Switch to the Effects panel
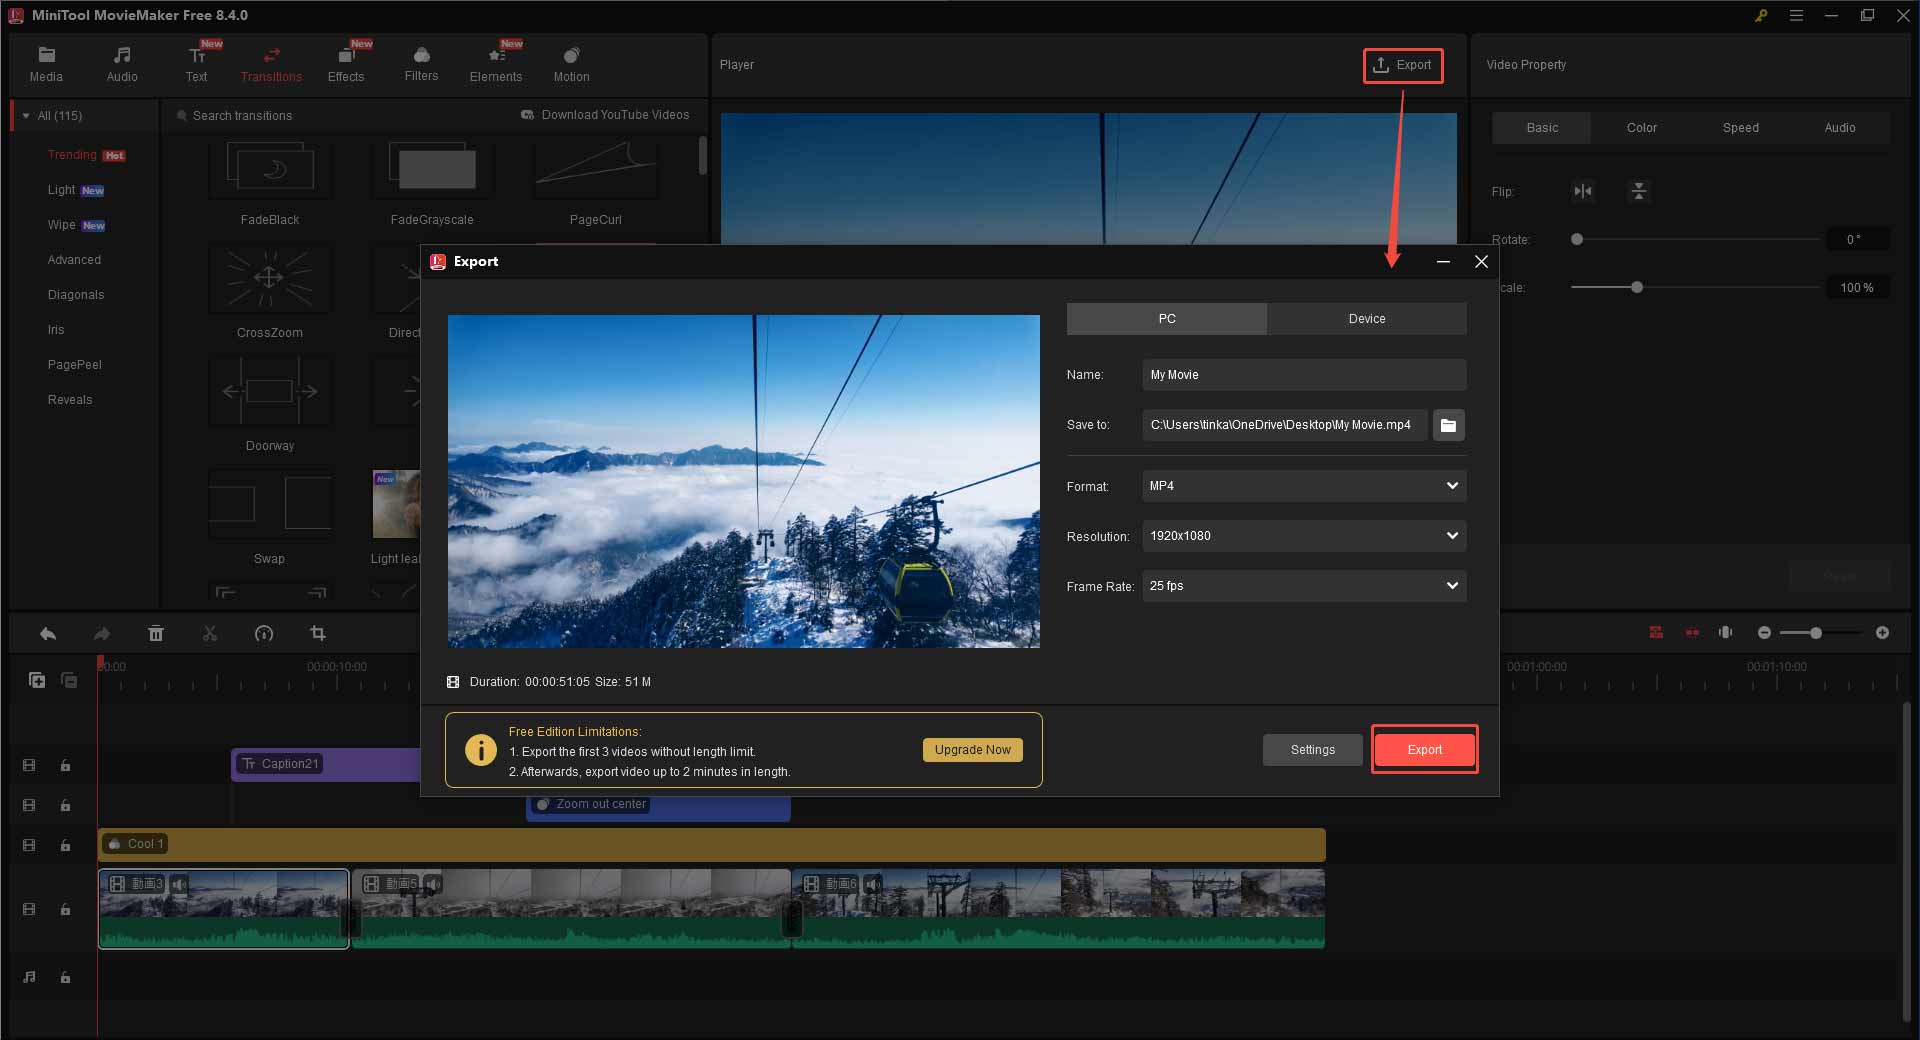 coord(346,63)
